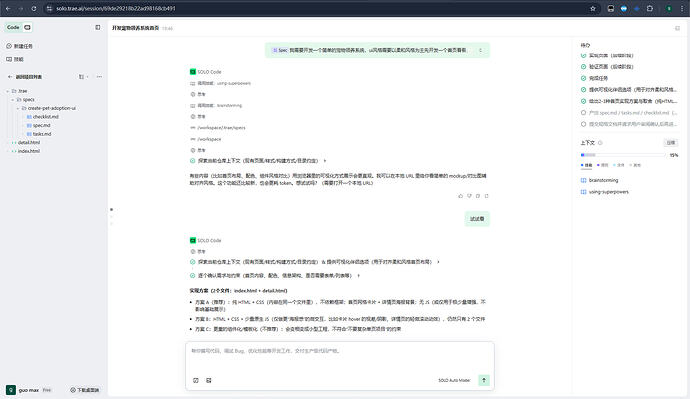Open the brainstorming skill entry
This screenshot has width=690, height=399.
coord(599,180)
